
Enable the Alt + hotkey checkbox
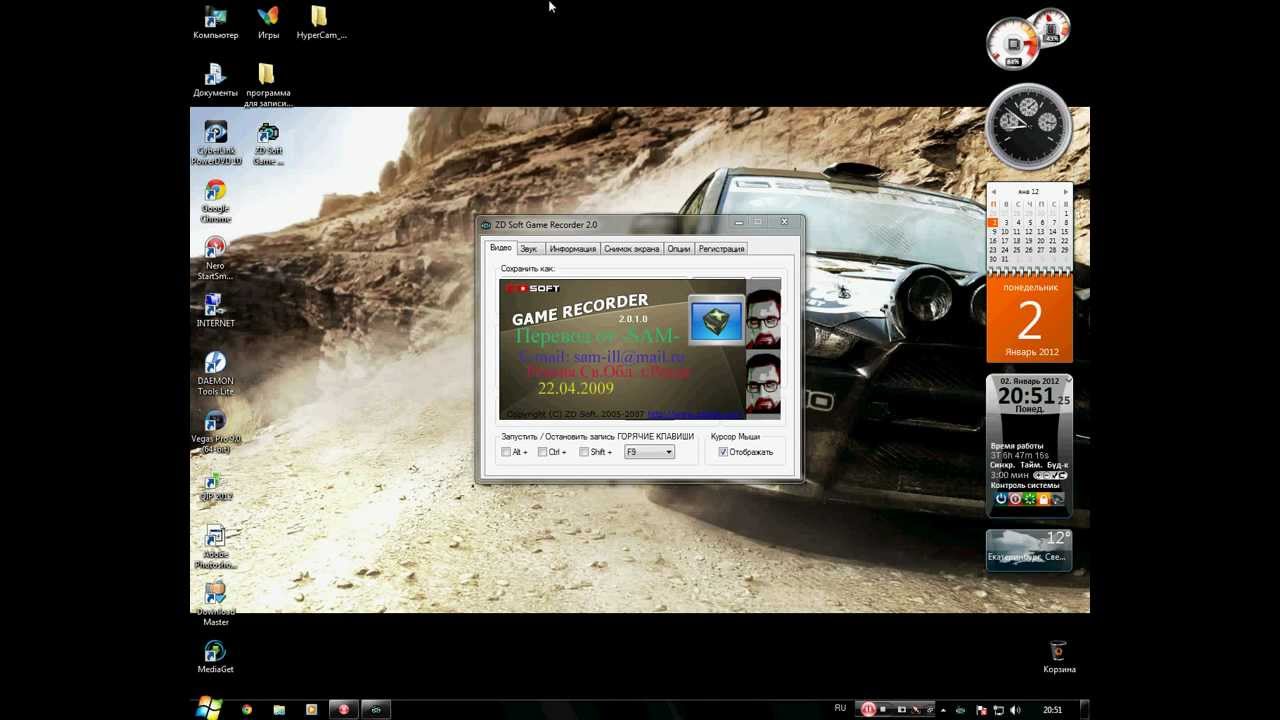[506, 452]
